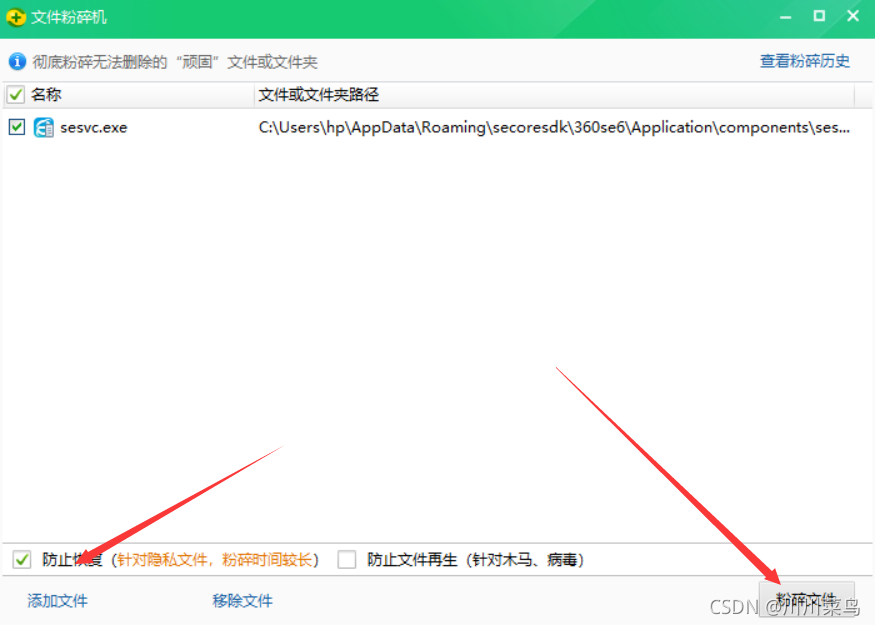Sort by the 名称 column header
Viewport: 875px width, 625px height.
tap(129, 94)
